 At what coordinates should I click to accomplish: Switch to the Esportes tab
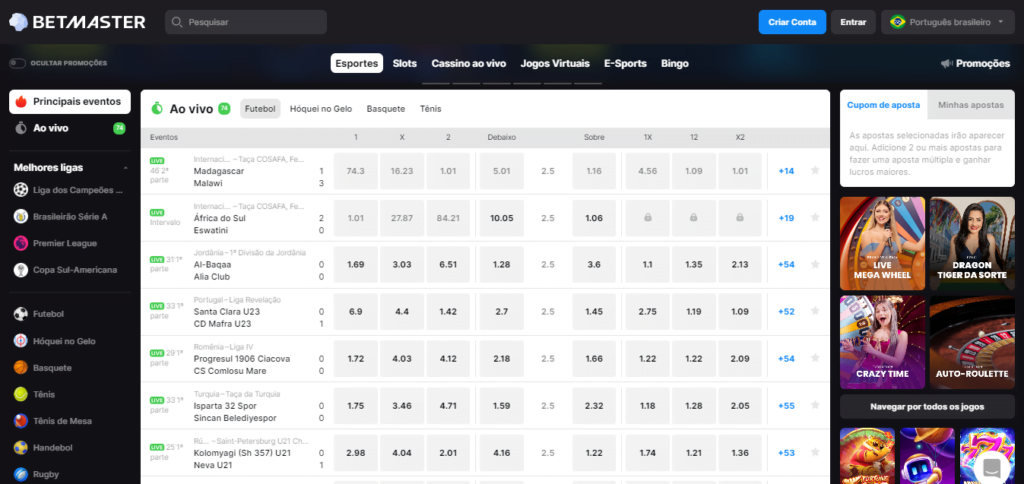357,63
